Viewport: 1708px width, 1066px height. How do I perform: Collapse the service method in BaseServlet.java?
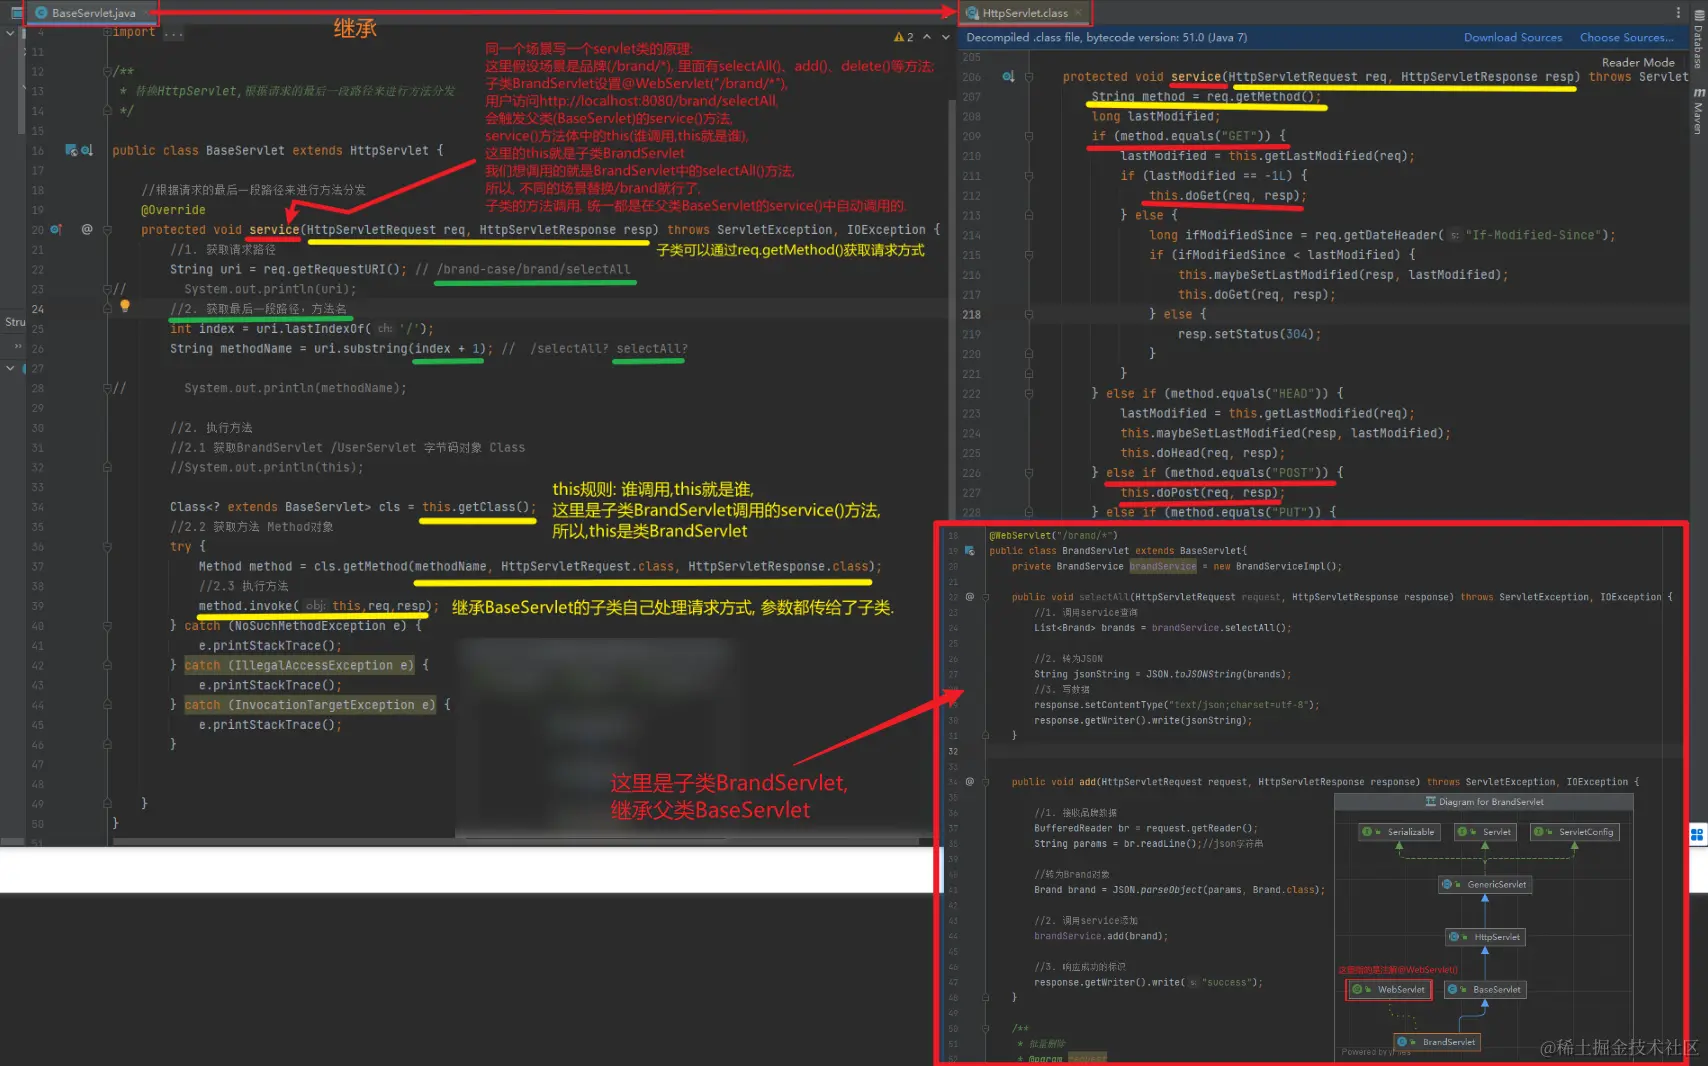(107, 229)
